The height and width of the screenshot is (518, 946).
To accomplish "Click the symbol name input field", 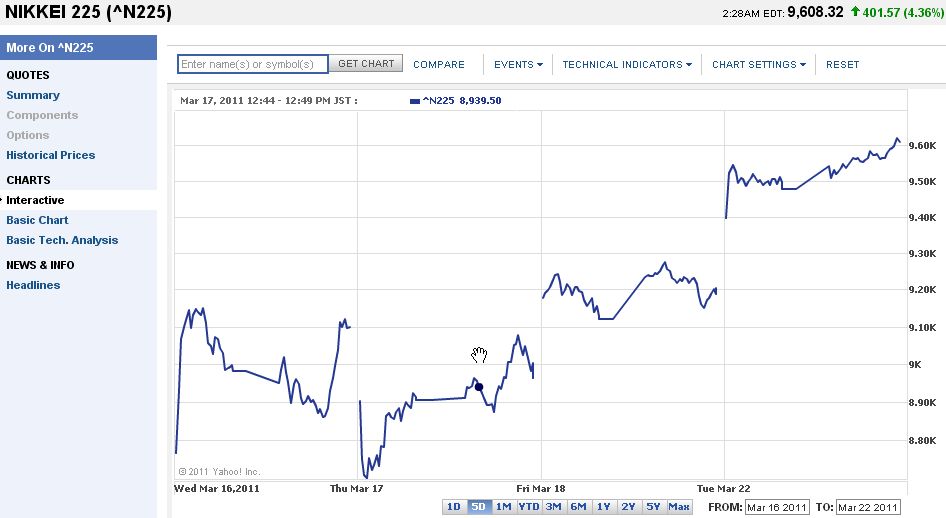I will (x=253, y=64).
